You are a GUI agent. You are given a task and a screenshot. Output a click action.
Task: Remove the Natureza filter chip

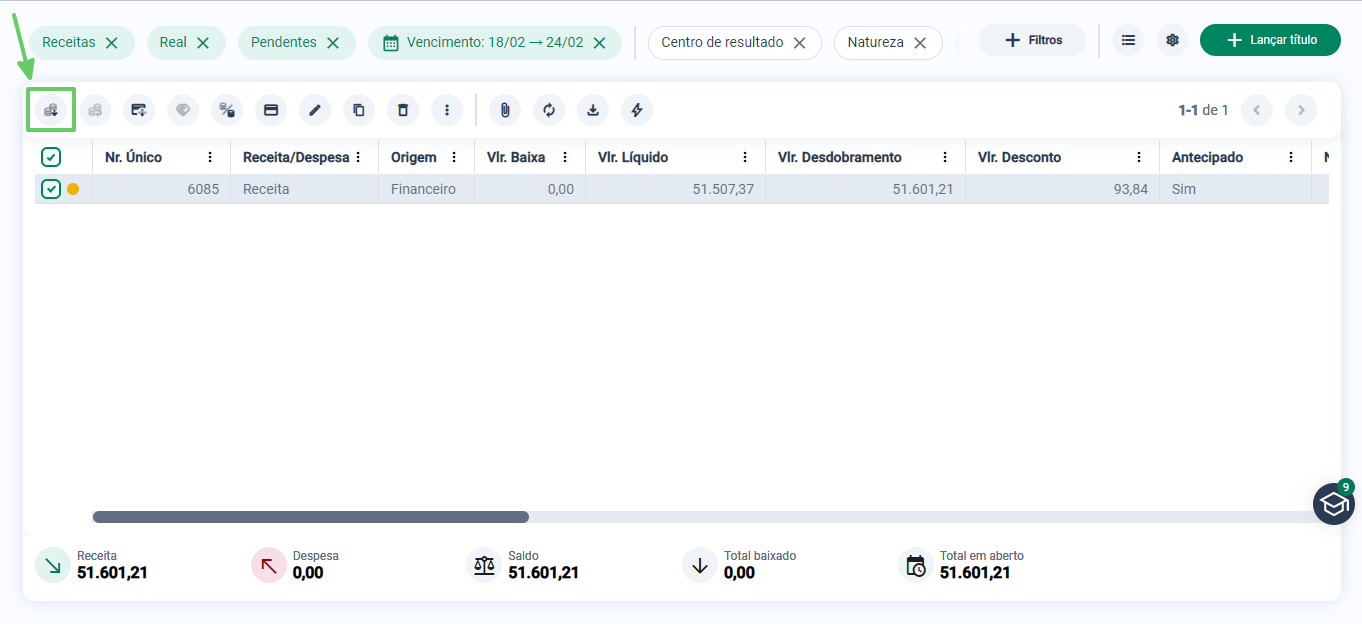pyautogui.click(x=920, y=43)
